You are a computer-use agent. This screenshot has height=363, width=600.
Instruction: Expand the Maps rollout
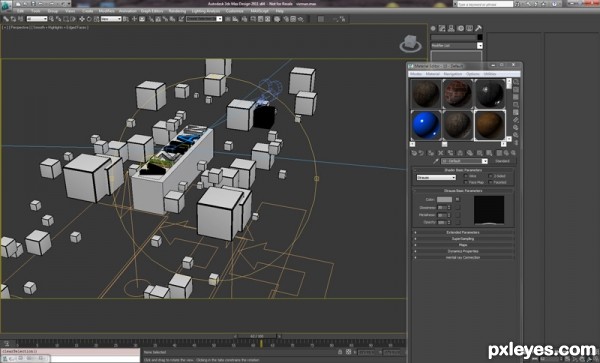(x=463, y=245)
